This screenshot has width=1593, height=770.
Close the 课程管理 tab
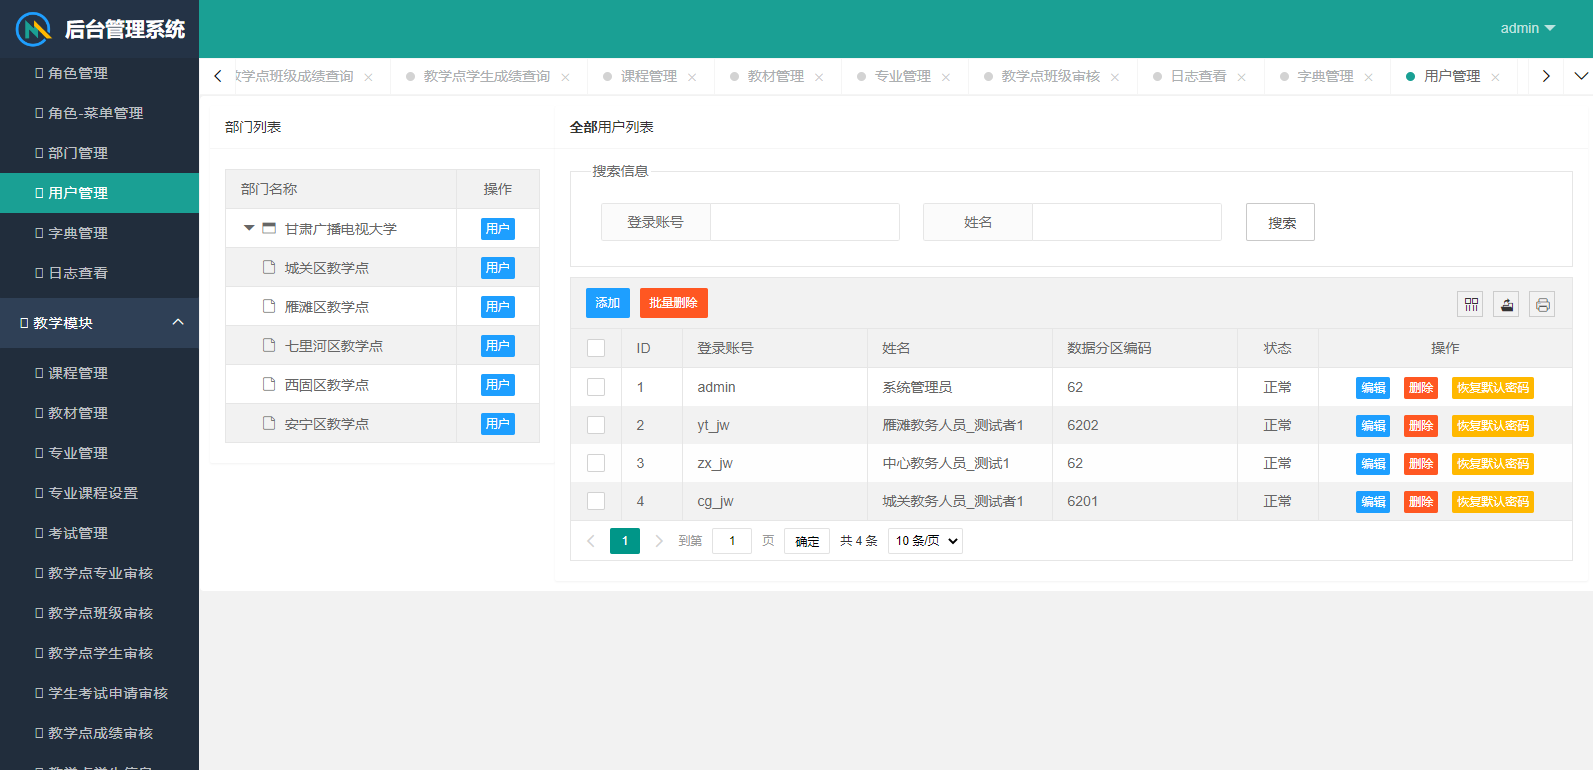coord(691,77)
